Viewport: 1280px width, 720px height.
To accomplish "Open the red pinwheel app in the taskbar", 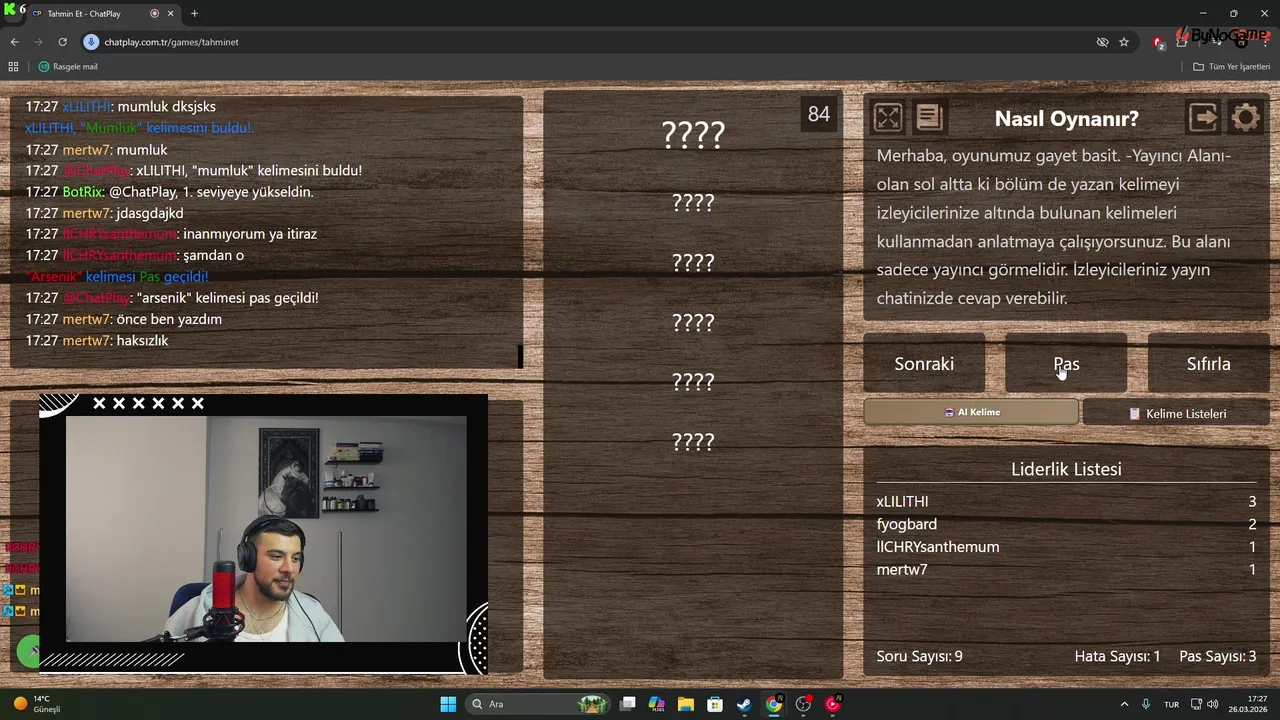I will pos(832,704).
